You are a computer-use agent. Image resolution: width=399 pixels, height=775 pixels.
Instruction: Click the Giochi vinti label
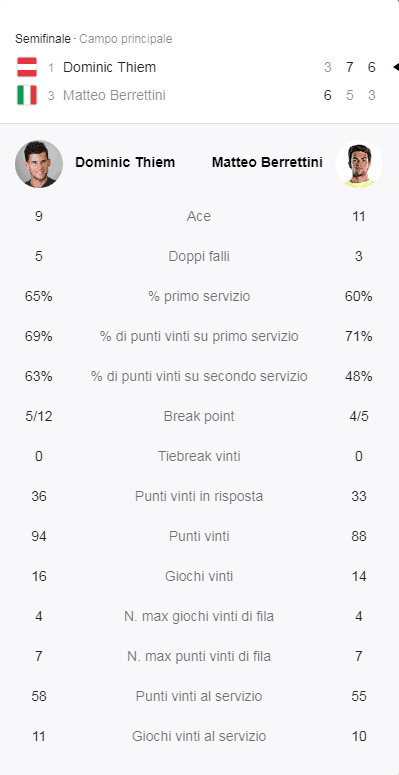click(x=199, y=576)
